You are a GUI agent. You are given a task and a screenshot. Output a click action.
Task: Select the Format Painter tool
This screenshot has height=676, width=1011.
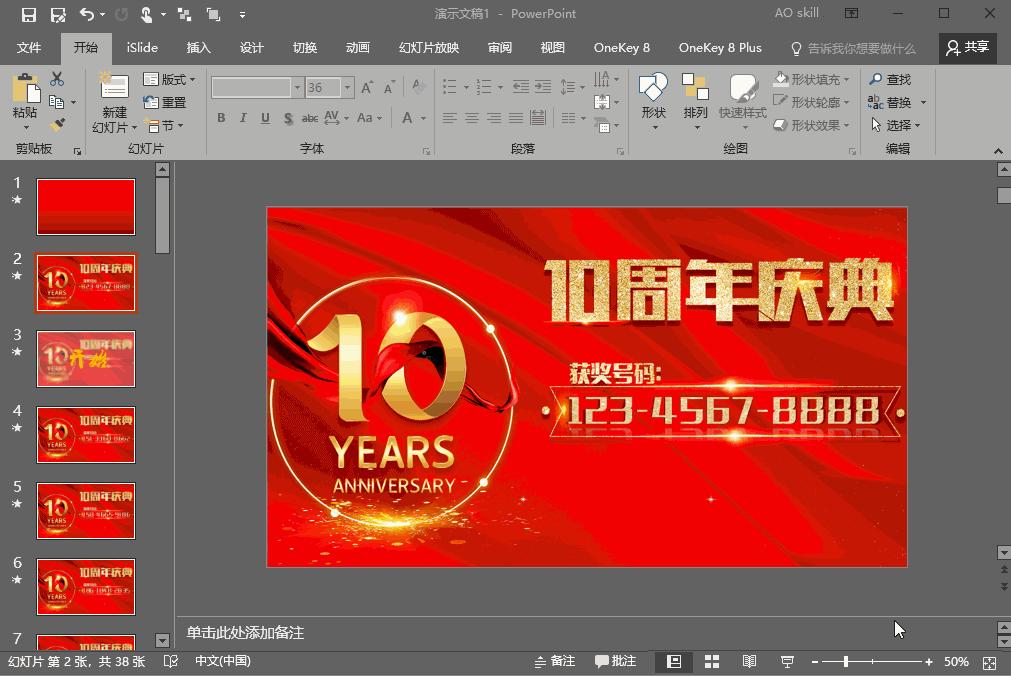coord(60,124)
